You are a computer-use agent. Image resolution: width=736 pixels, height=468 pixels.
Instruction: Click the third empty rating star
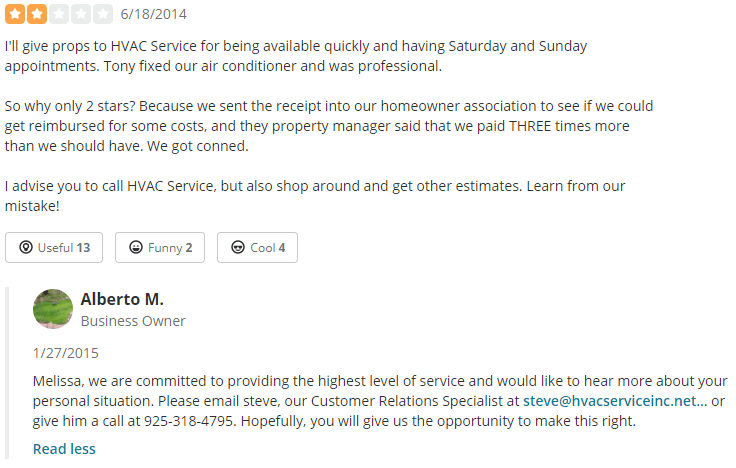click(x=58, y=14)
